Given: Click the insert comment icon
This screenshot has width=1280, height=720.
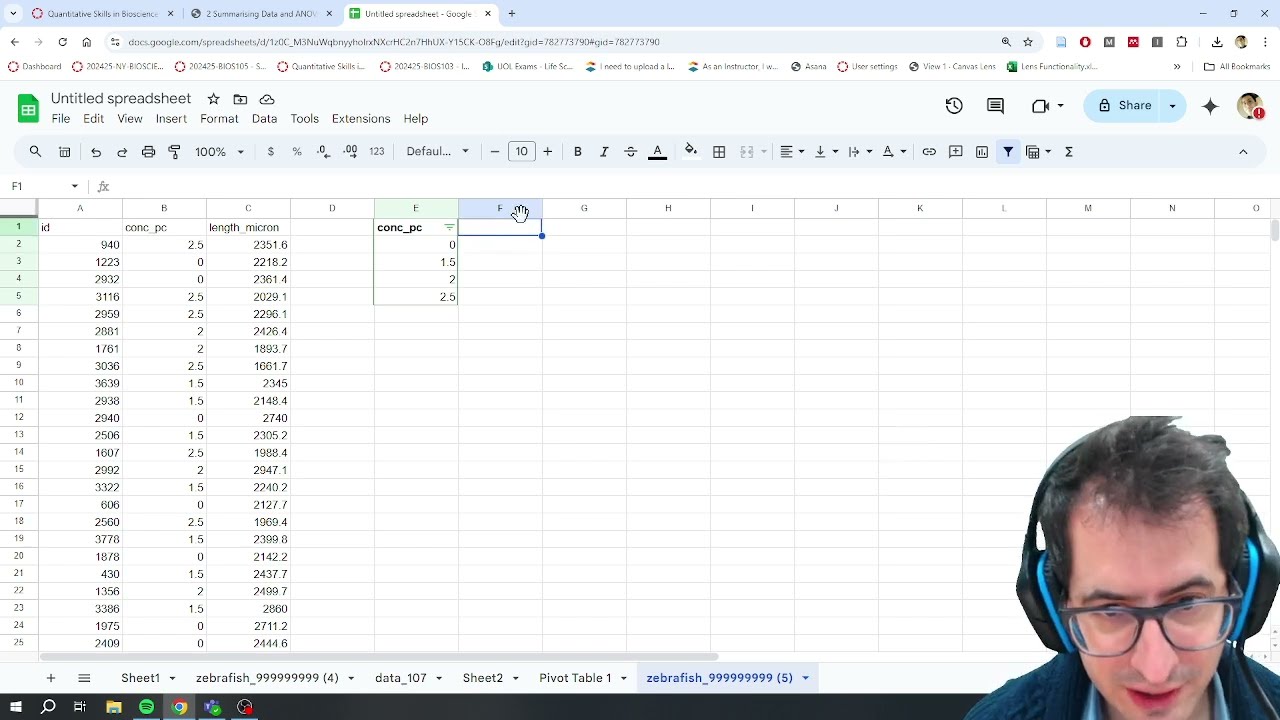Looking at the screenshot, I should pyautogui.click(x=956, y=152).
